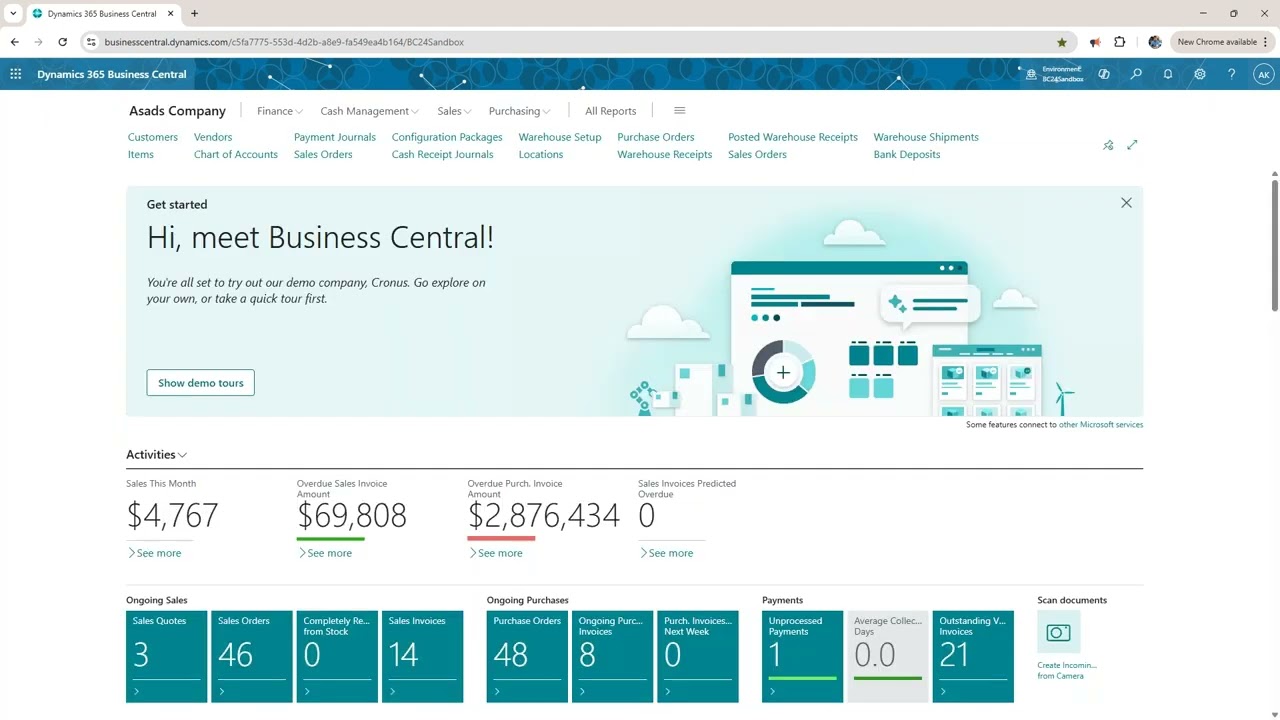Open Outstanding Vendor Invoices tile
1280x720 pixels.
tap(974, 657)
